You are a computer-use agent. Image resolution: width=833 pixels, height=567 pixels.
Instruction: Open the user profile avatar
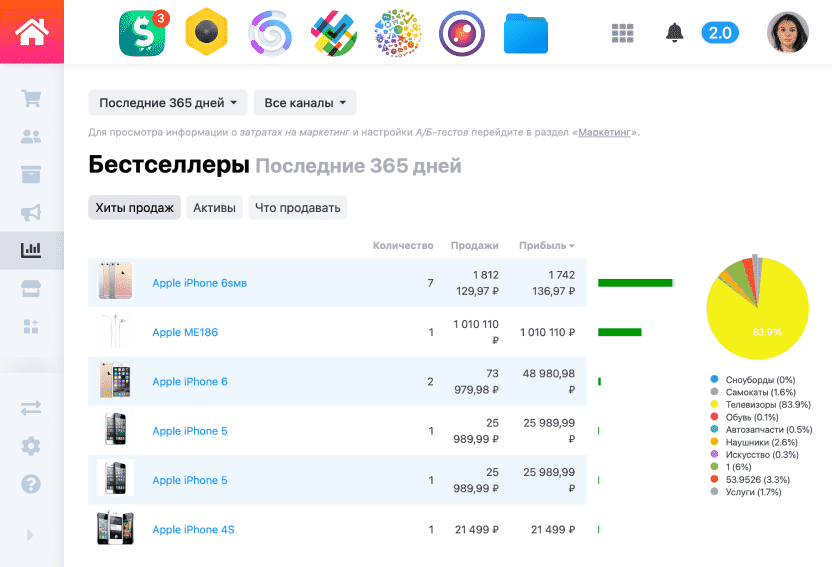[788, 32]
